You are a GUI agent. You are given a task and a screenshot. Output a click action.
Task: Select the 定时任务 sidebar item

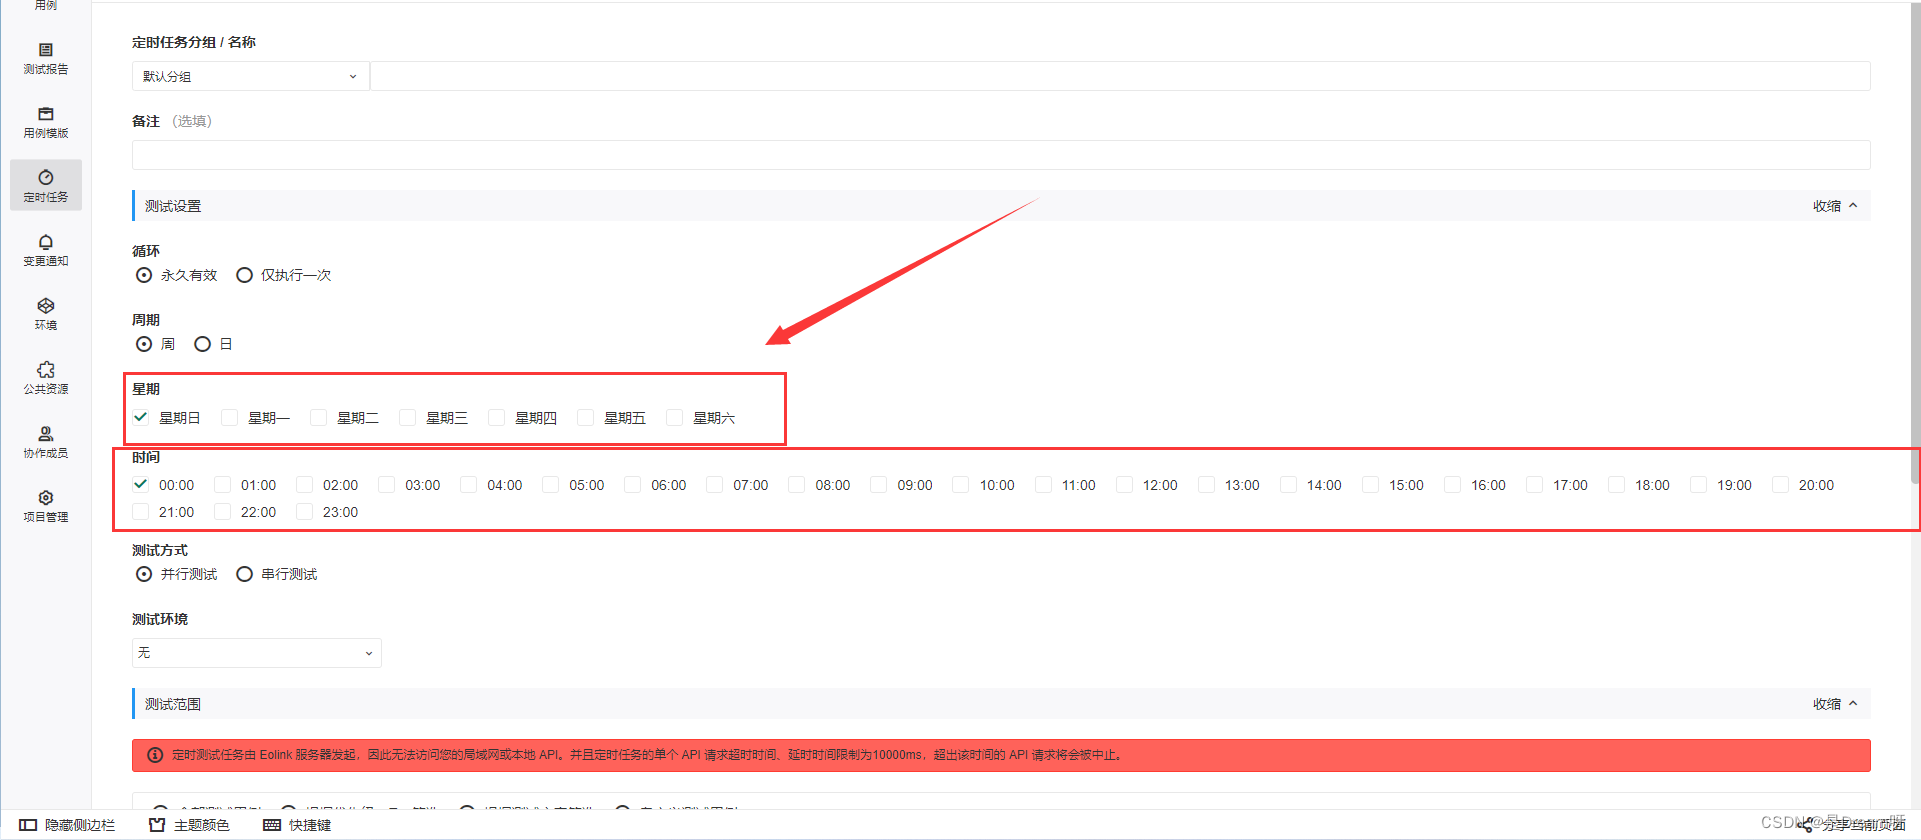(x=46, y=186)
